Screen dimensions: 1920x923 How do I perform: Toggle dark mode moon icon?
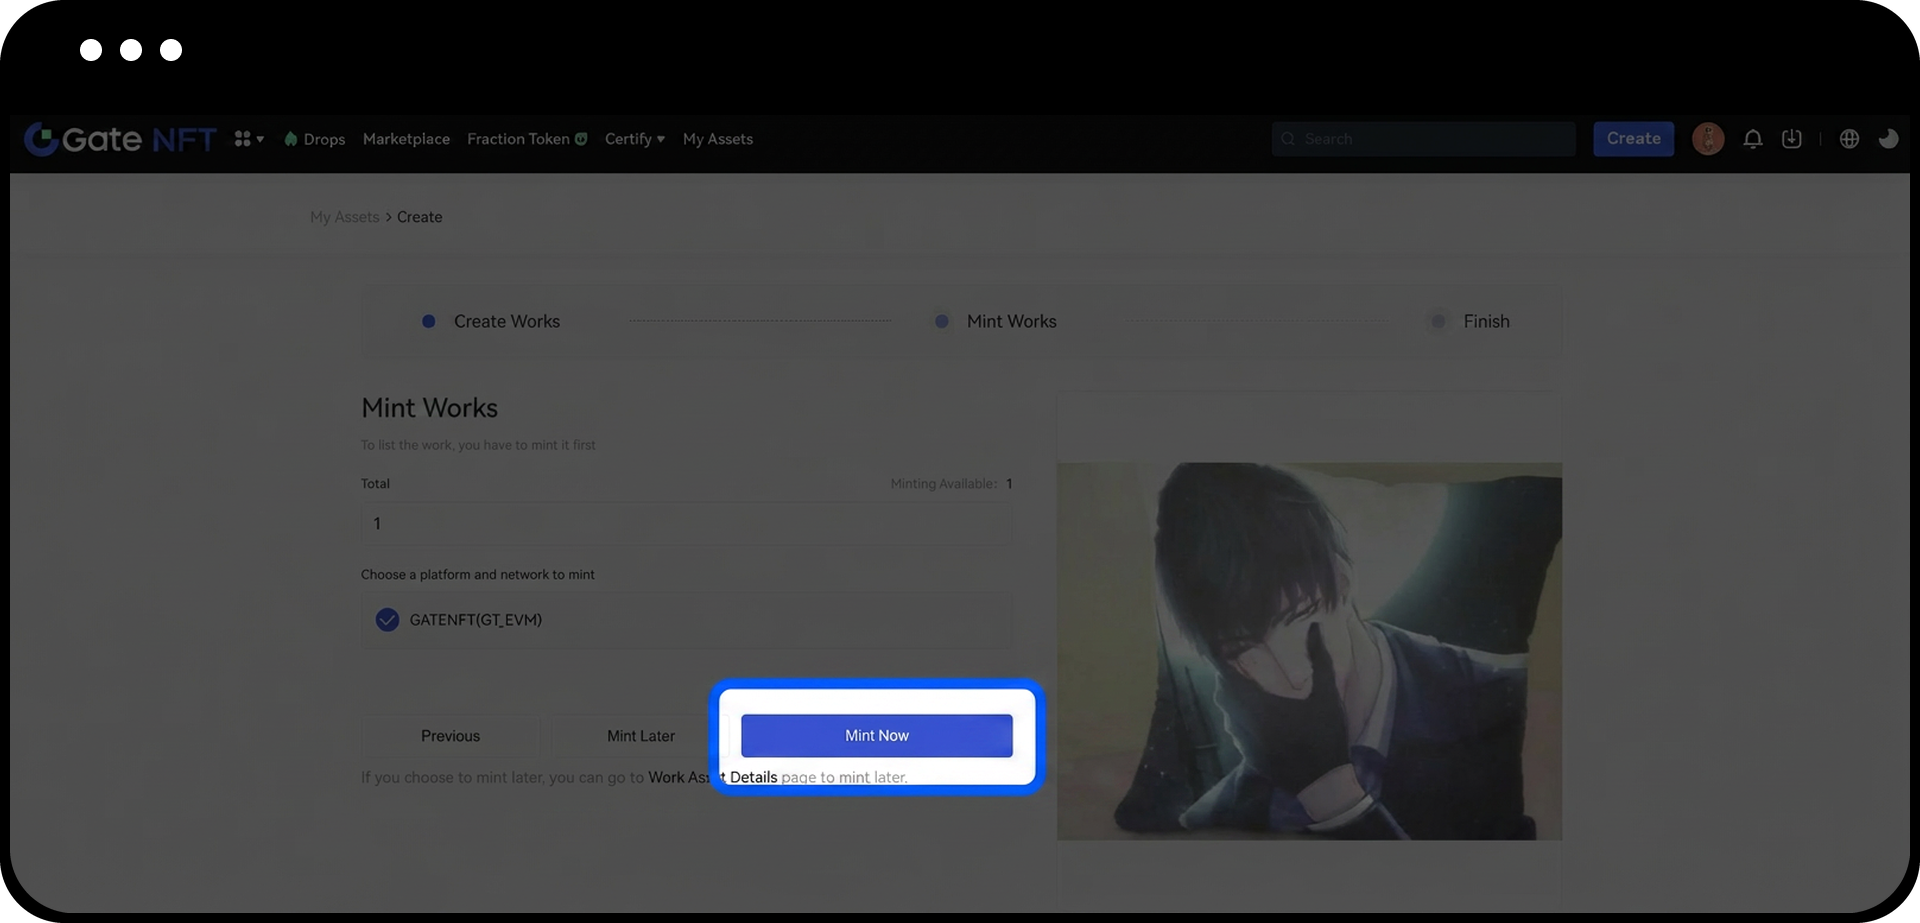1888,139
